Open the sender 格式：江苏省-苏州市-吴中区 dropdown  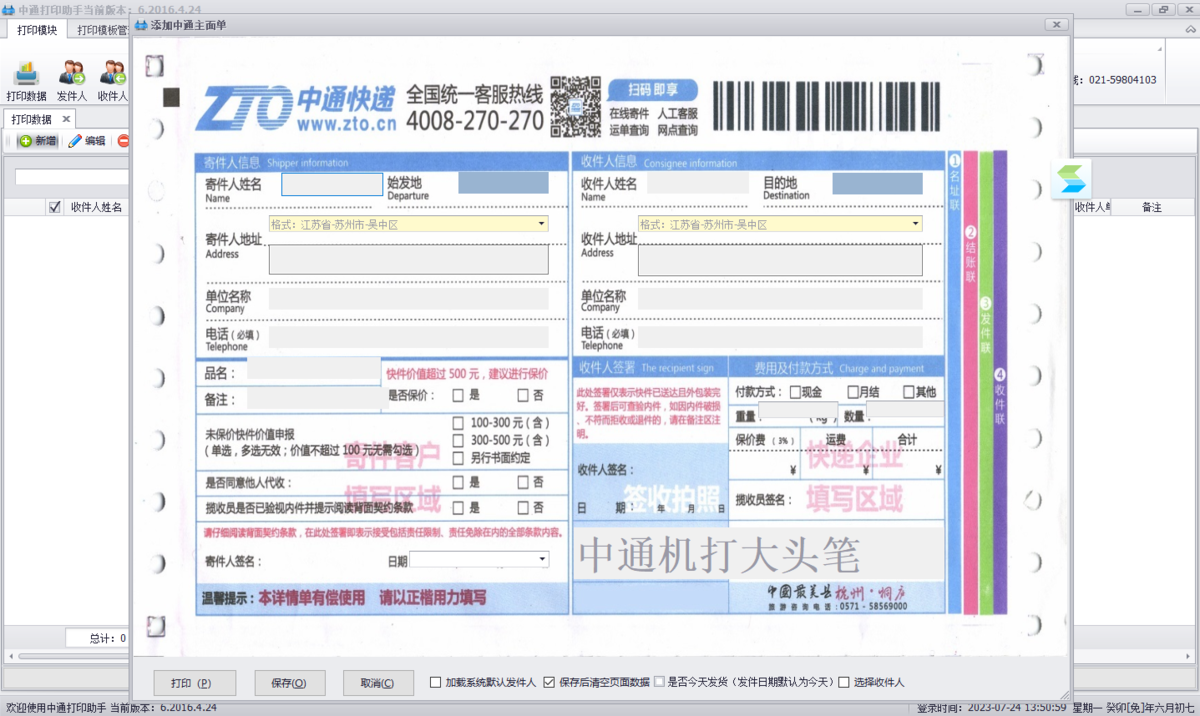pyautogui.click(x=540, y=223)
